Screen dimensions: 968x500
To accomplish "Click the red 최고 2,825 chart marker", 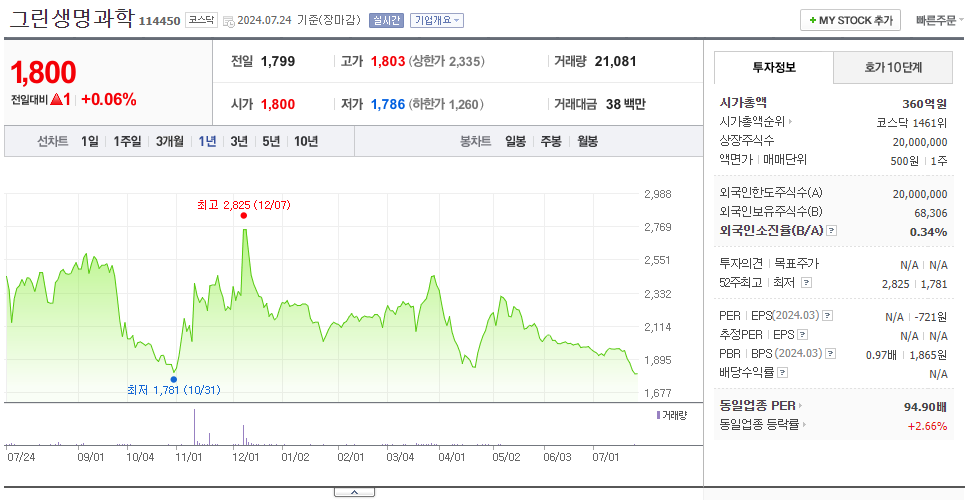I will pyautogui.click(x=244, y=215).
